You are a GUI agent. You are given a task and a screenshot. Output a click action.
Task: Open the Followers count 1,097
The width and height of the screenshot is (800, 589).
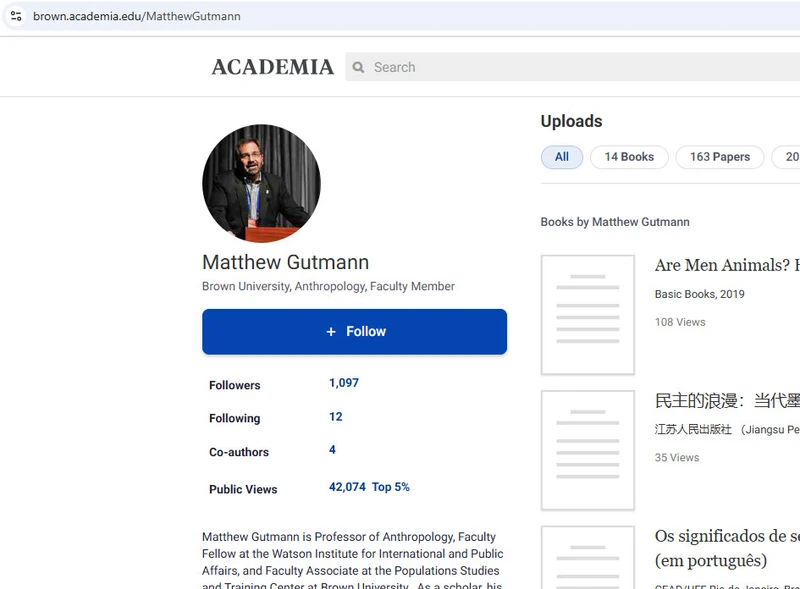point(344,383)
